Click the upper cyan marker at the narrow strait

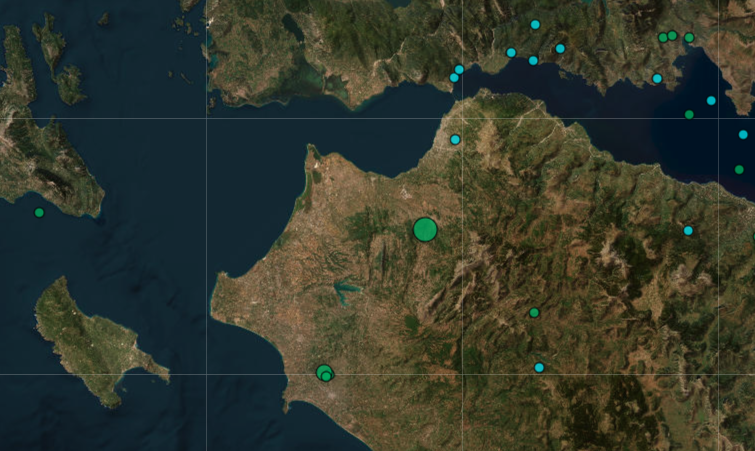[459, 70]
